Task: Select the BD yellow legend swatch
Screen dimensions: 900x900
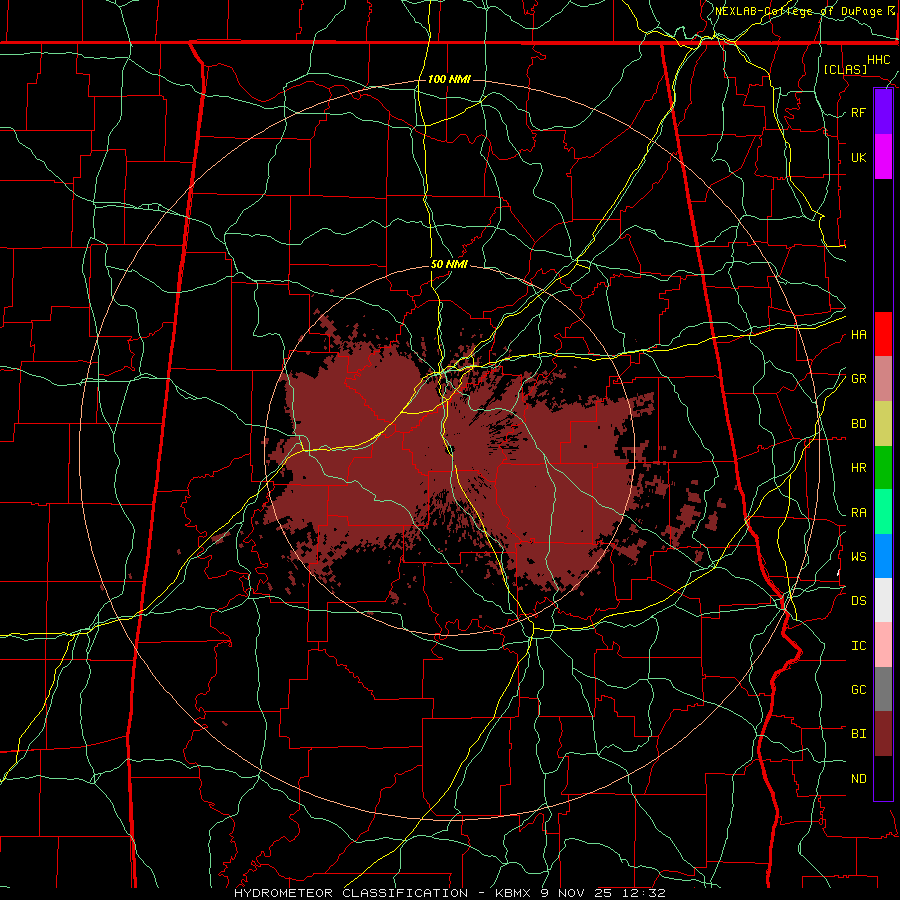Action: [x=883, y=424]
